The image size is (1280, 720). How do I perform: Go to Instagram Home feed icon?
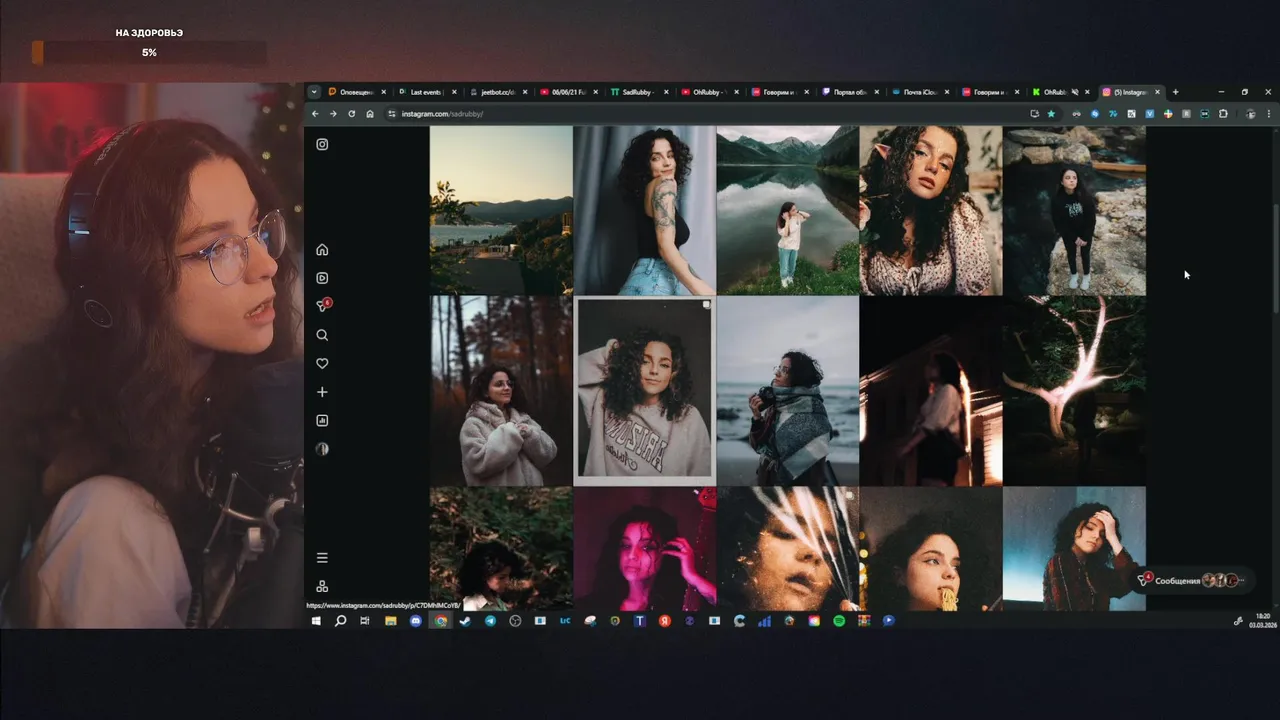point(322,250)
